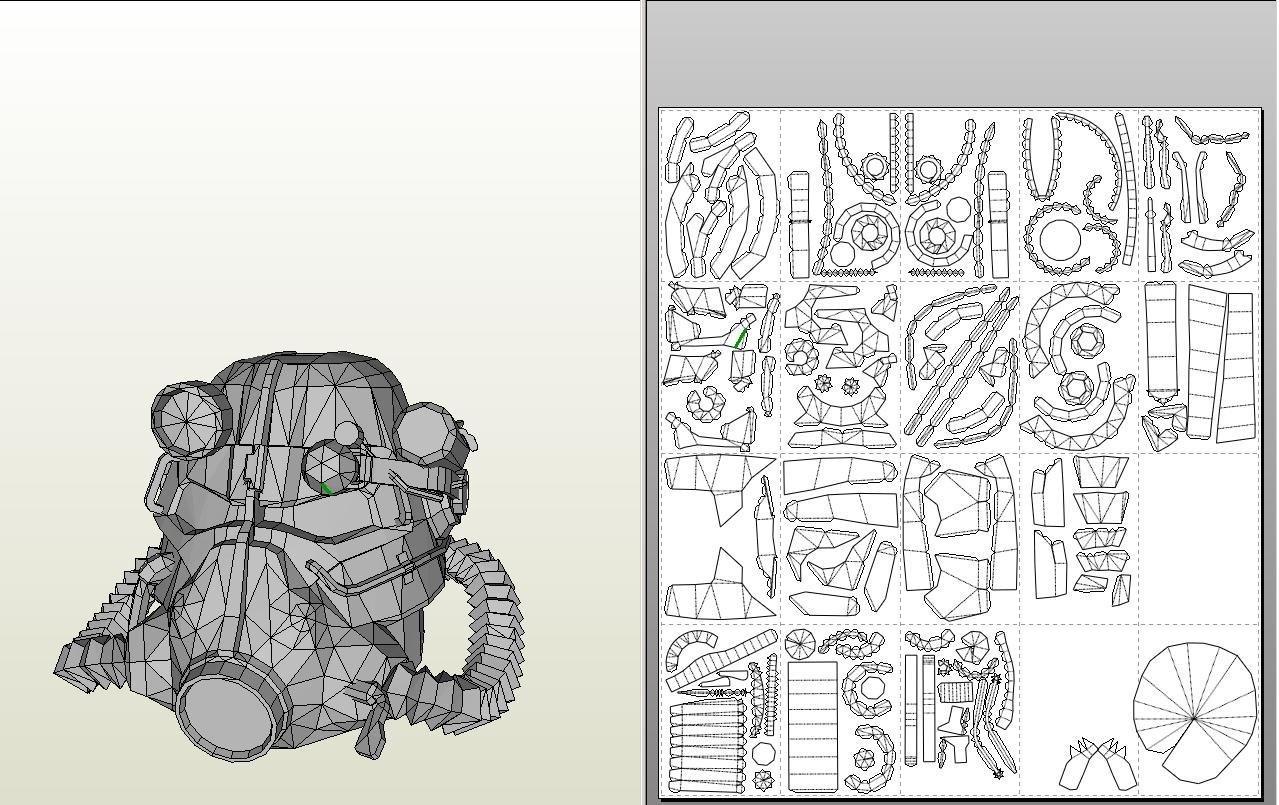
Task: Select the round eye lens on the 3D helmet
Action: 328,466
